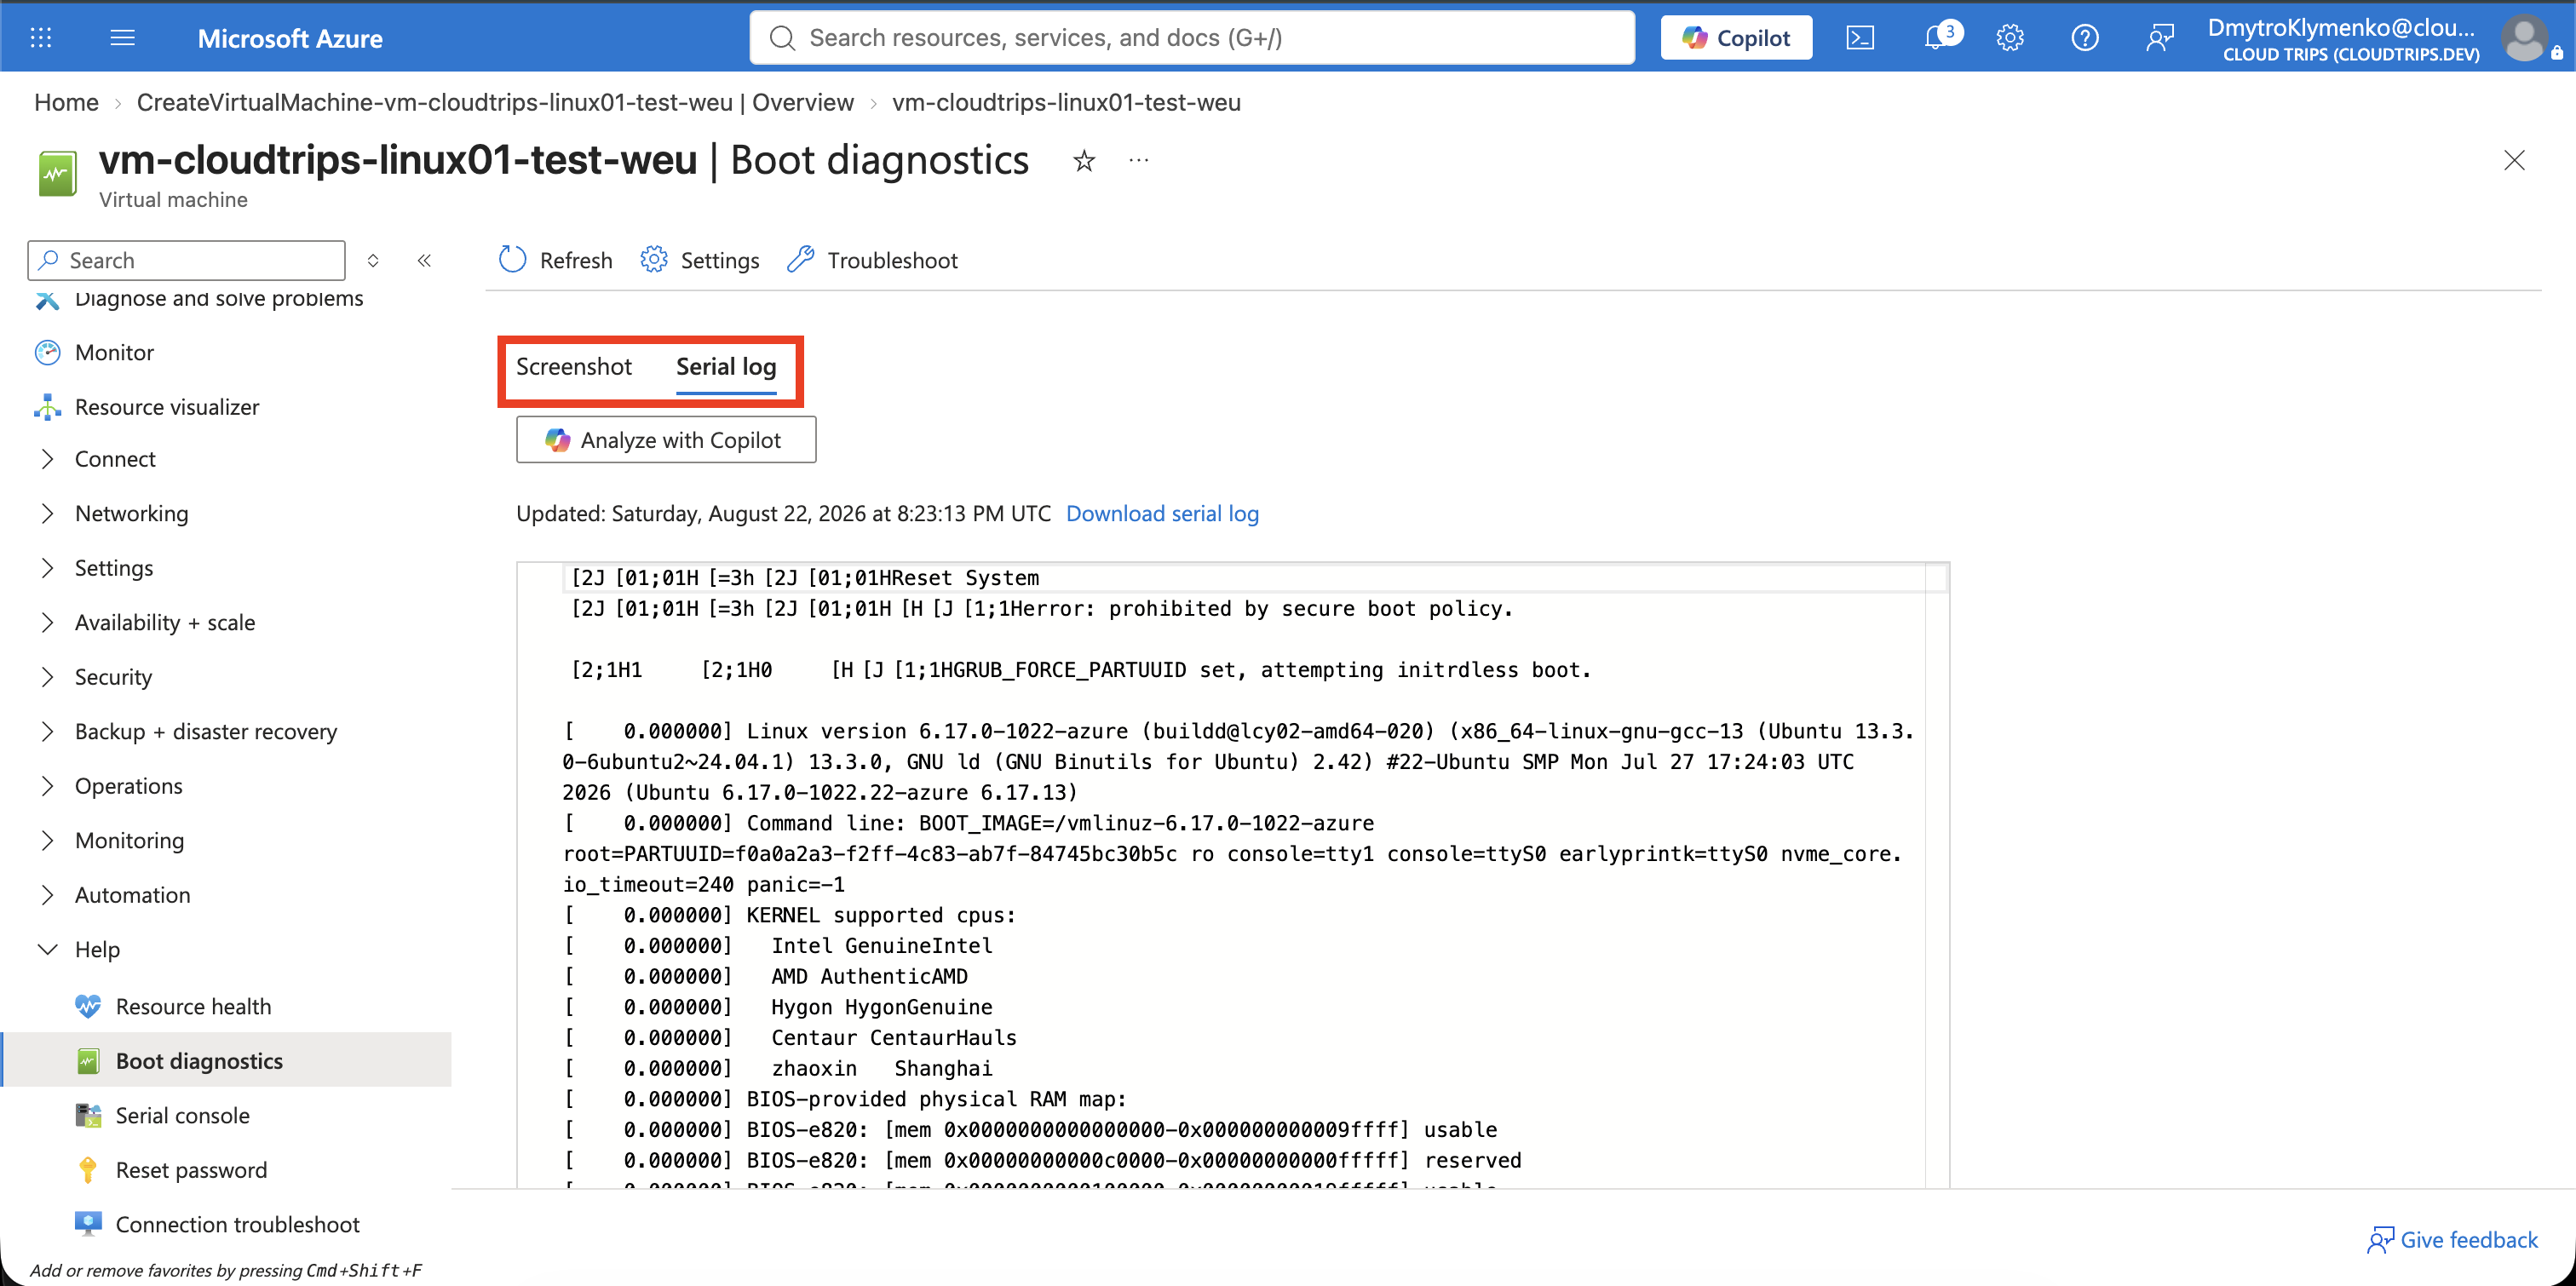Select Boot diagnostics in sidebar
This screenshot has width=2576, height=1286.
pos(226,1060)
